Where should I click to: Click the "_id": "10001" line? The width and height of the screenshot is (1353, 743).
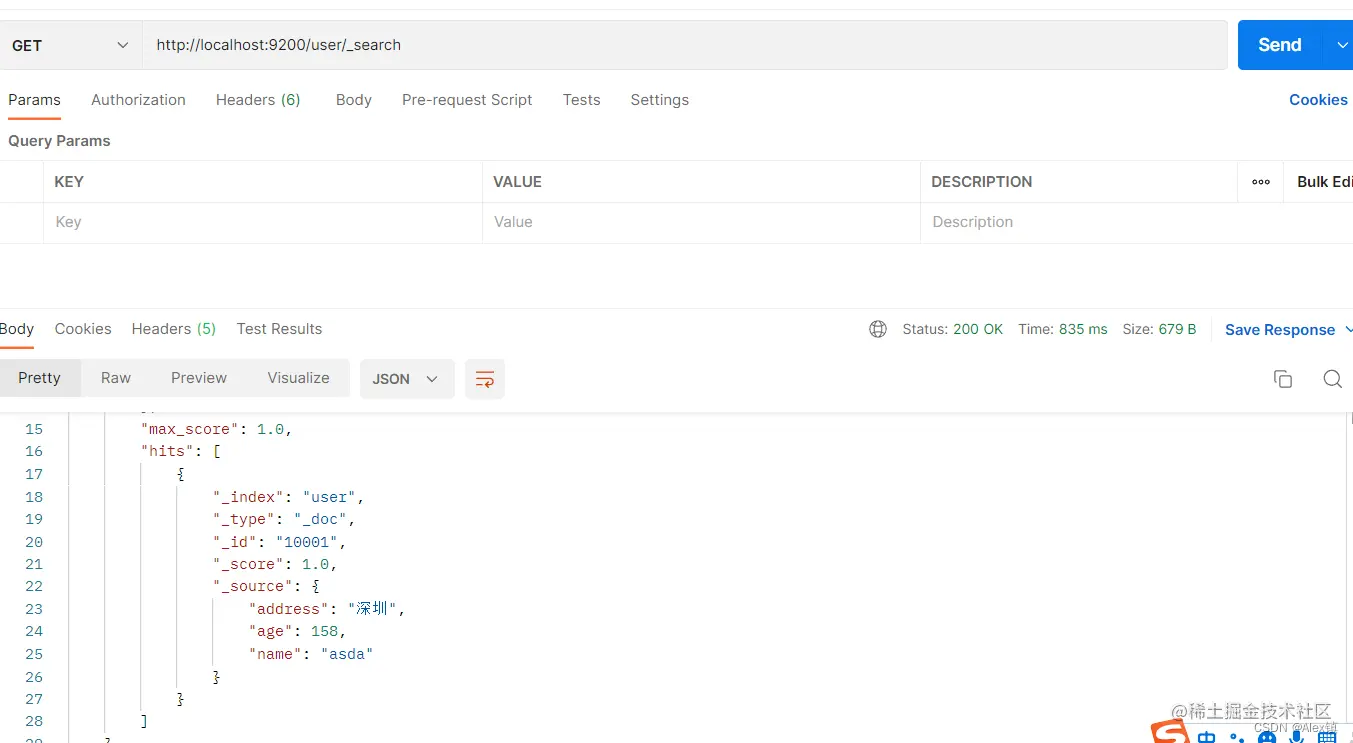pos(279,542)
